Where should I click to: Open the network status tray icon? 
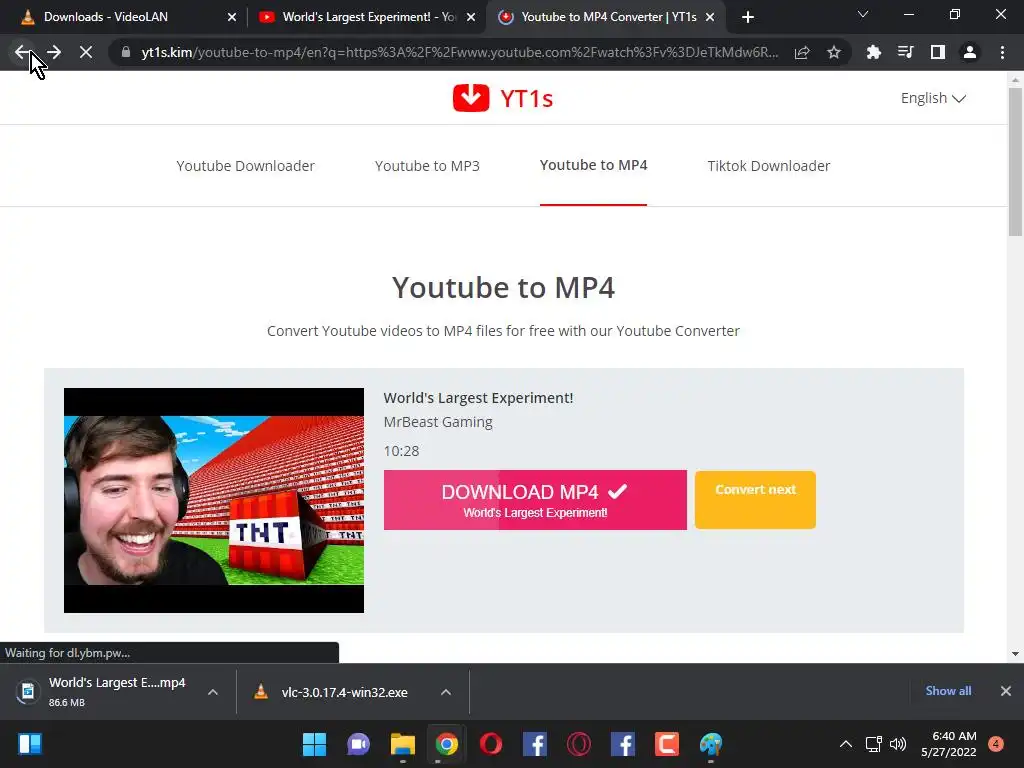873,744
